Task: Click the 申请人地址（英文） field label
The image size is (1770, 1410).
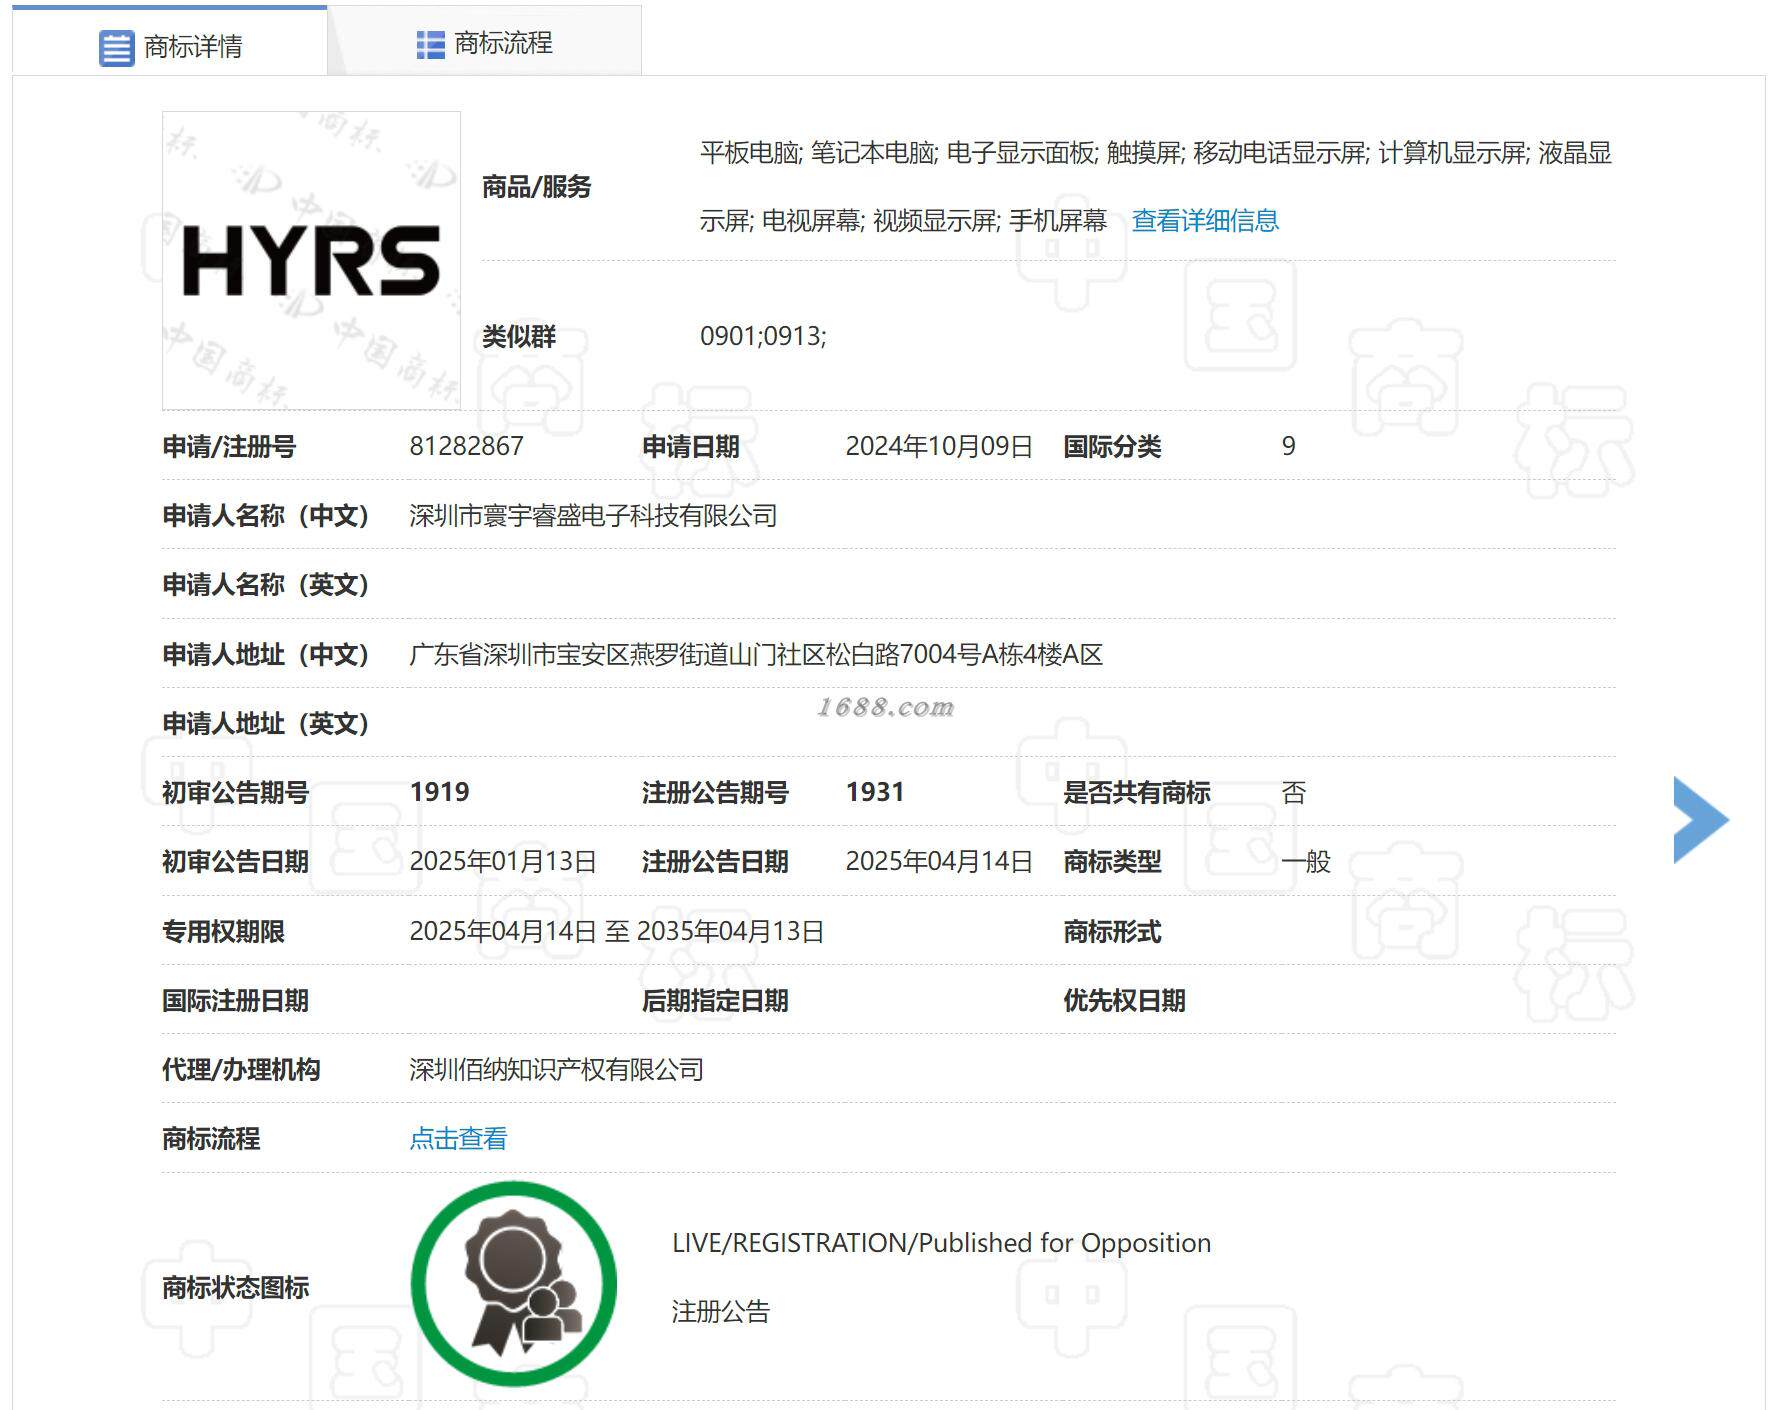Action: [x=267, y=724]
